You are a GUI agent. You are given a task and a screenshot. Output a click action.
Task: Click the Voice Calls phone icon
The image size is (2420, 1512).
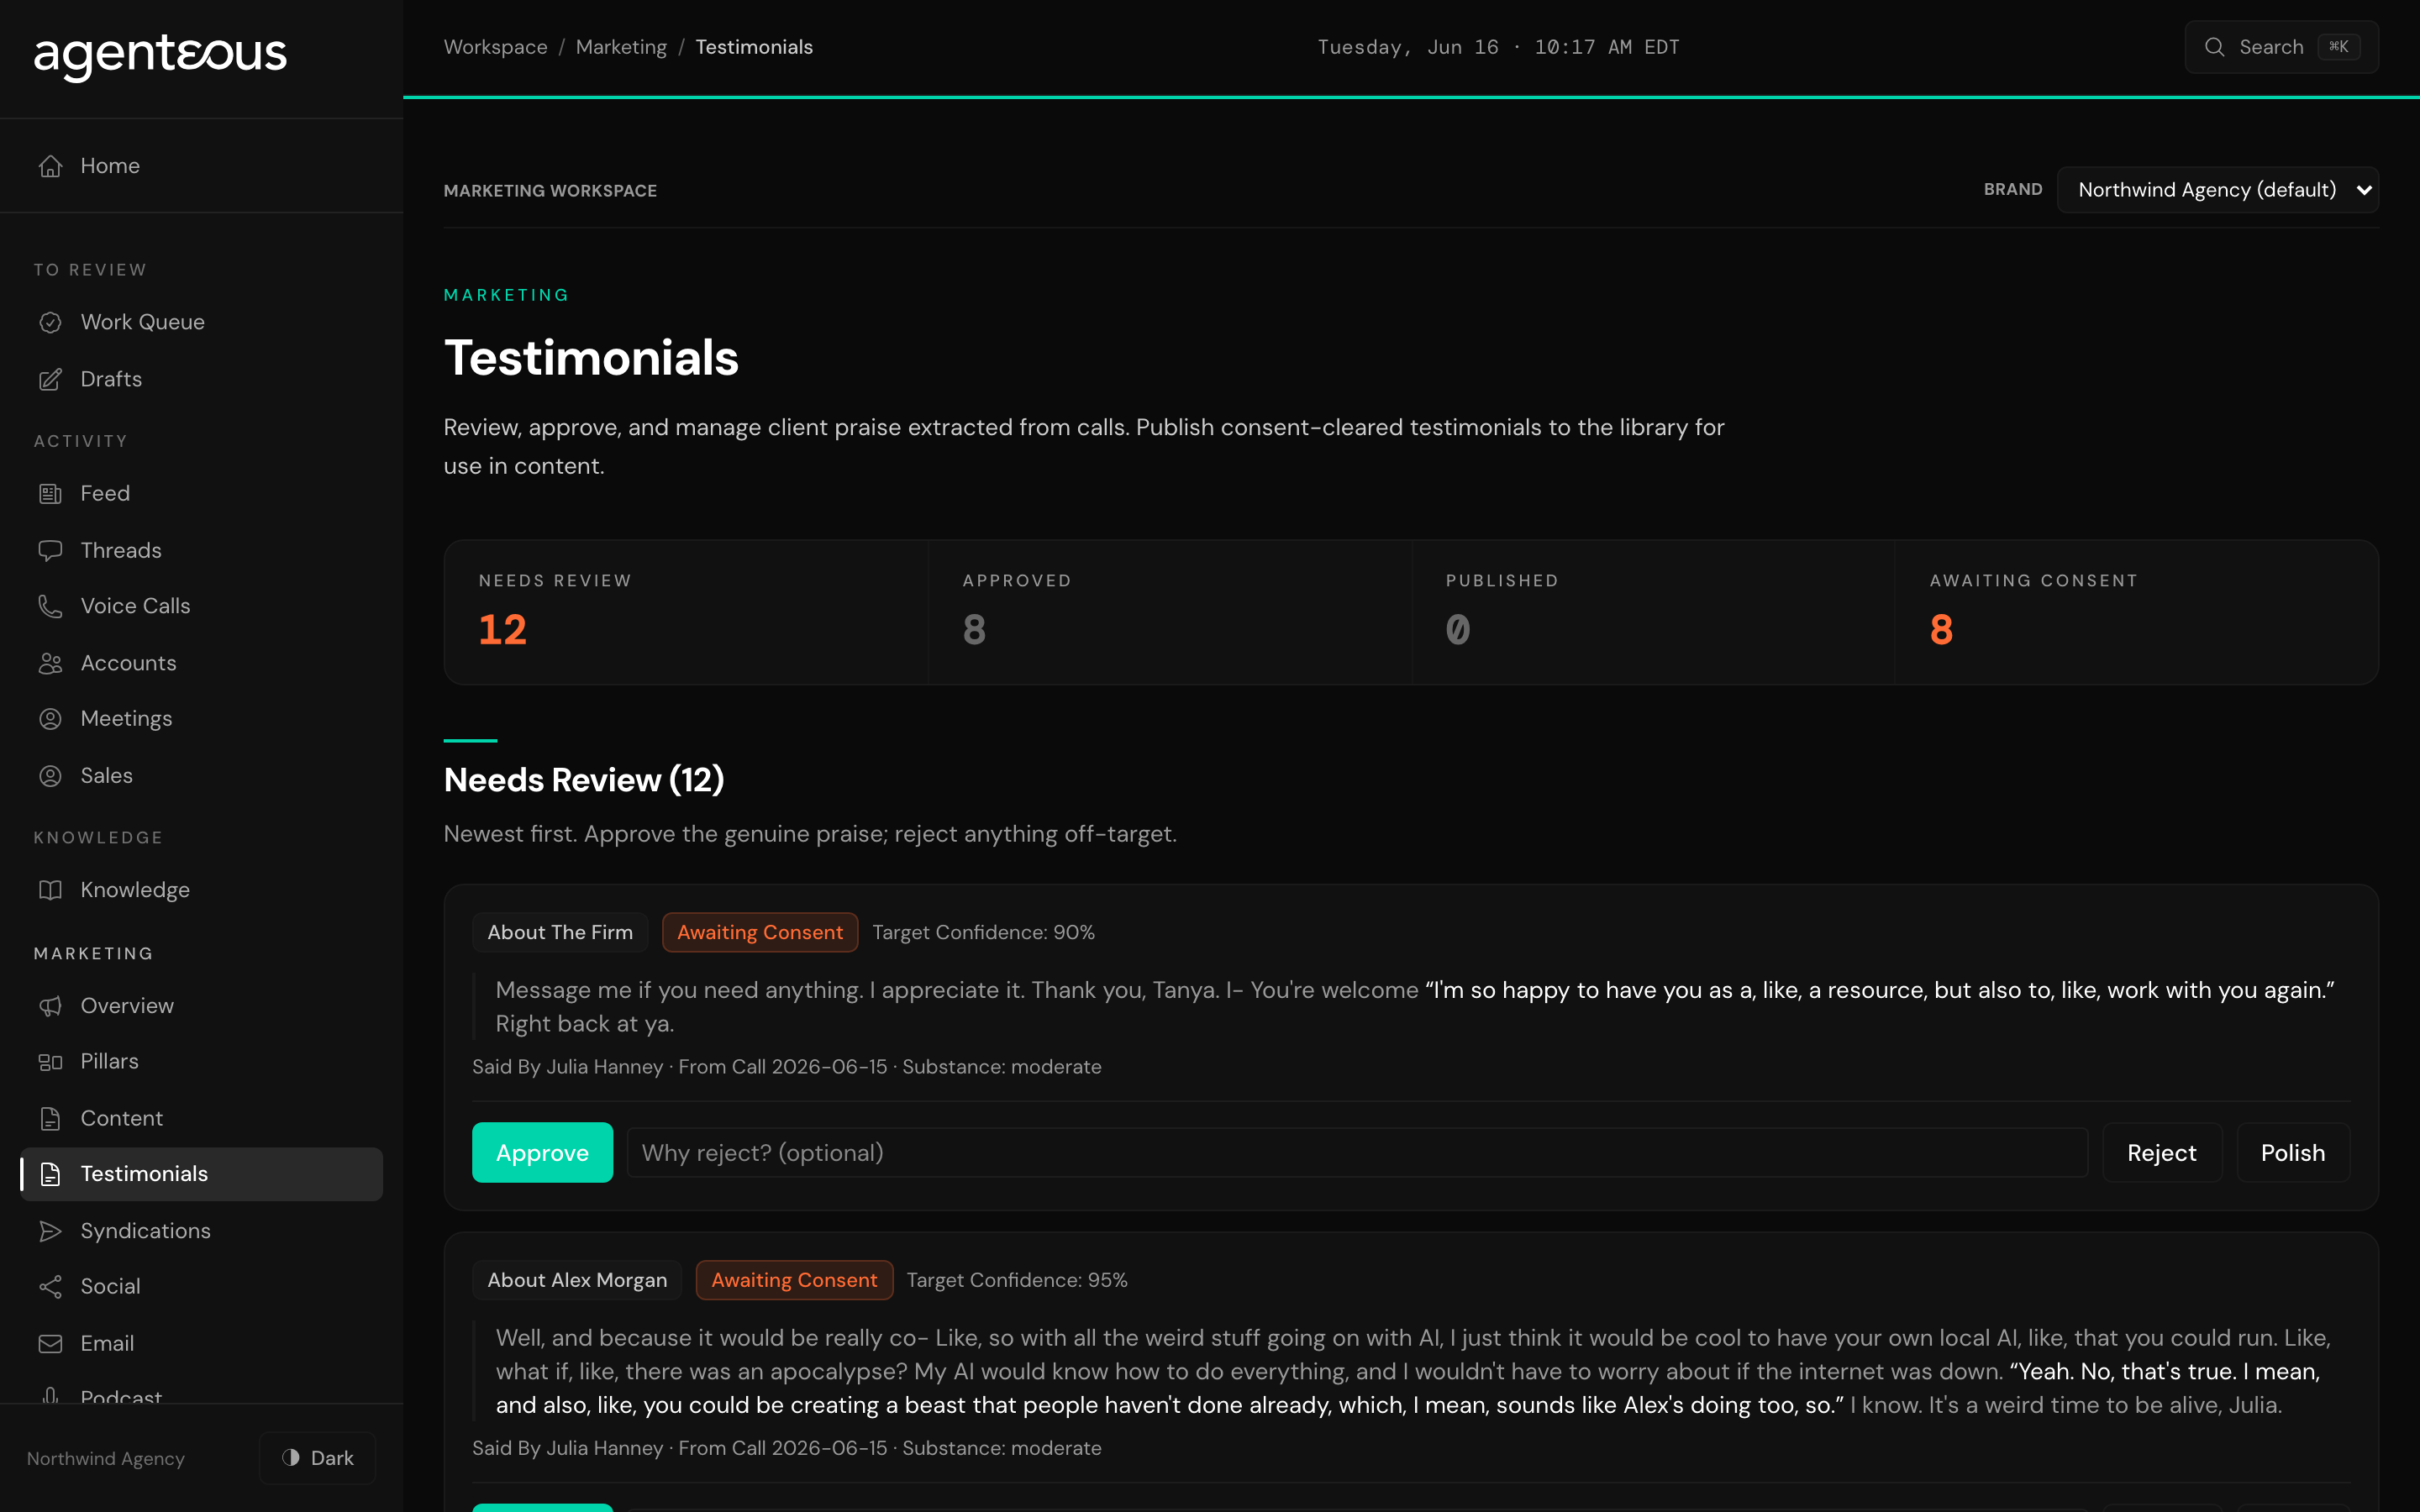50,606
